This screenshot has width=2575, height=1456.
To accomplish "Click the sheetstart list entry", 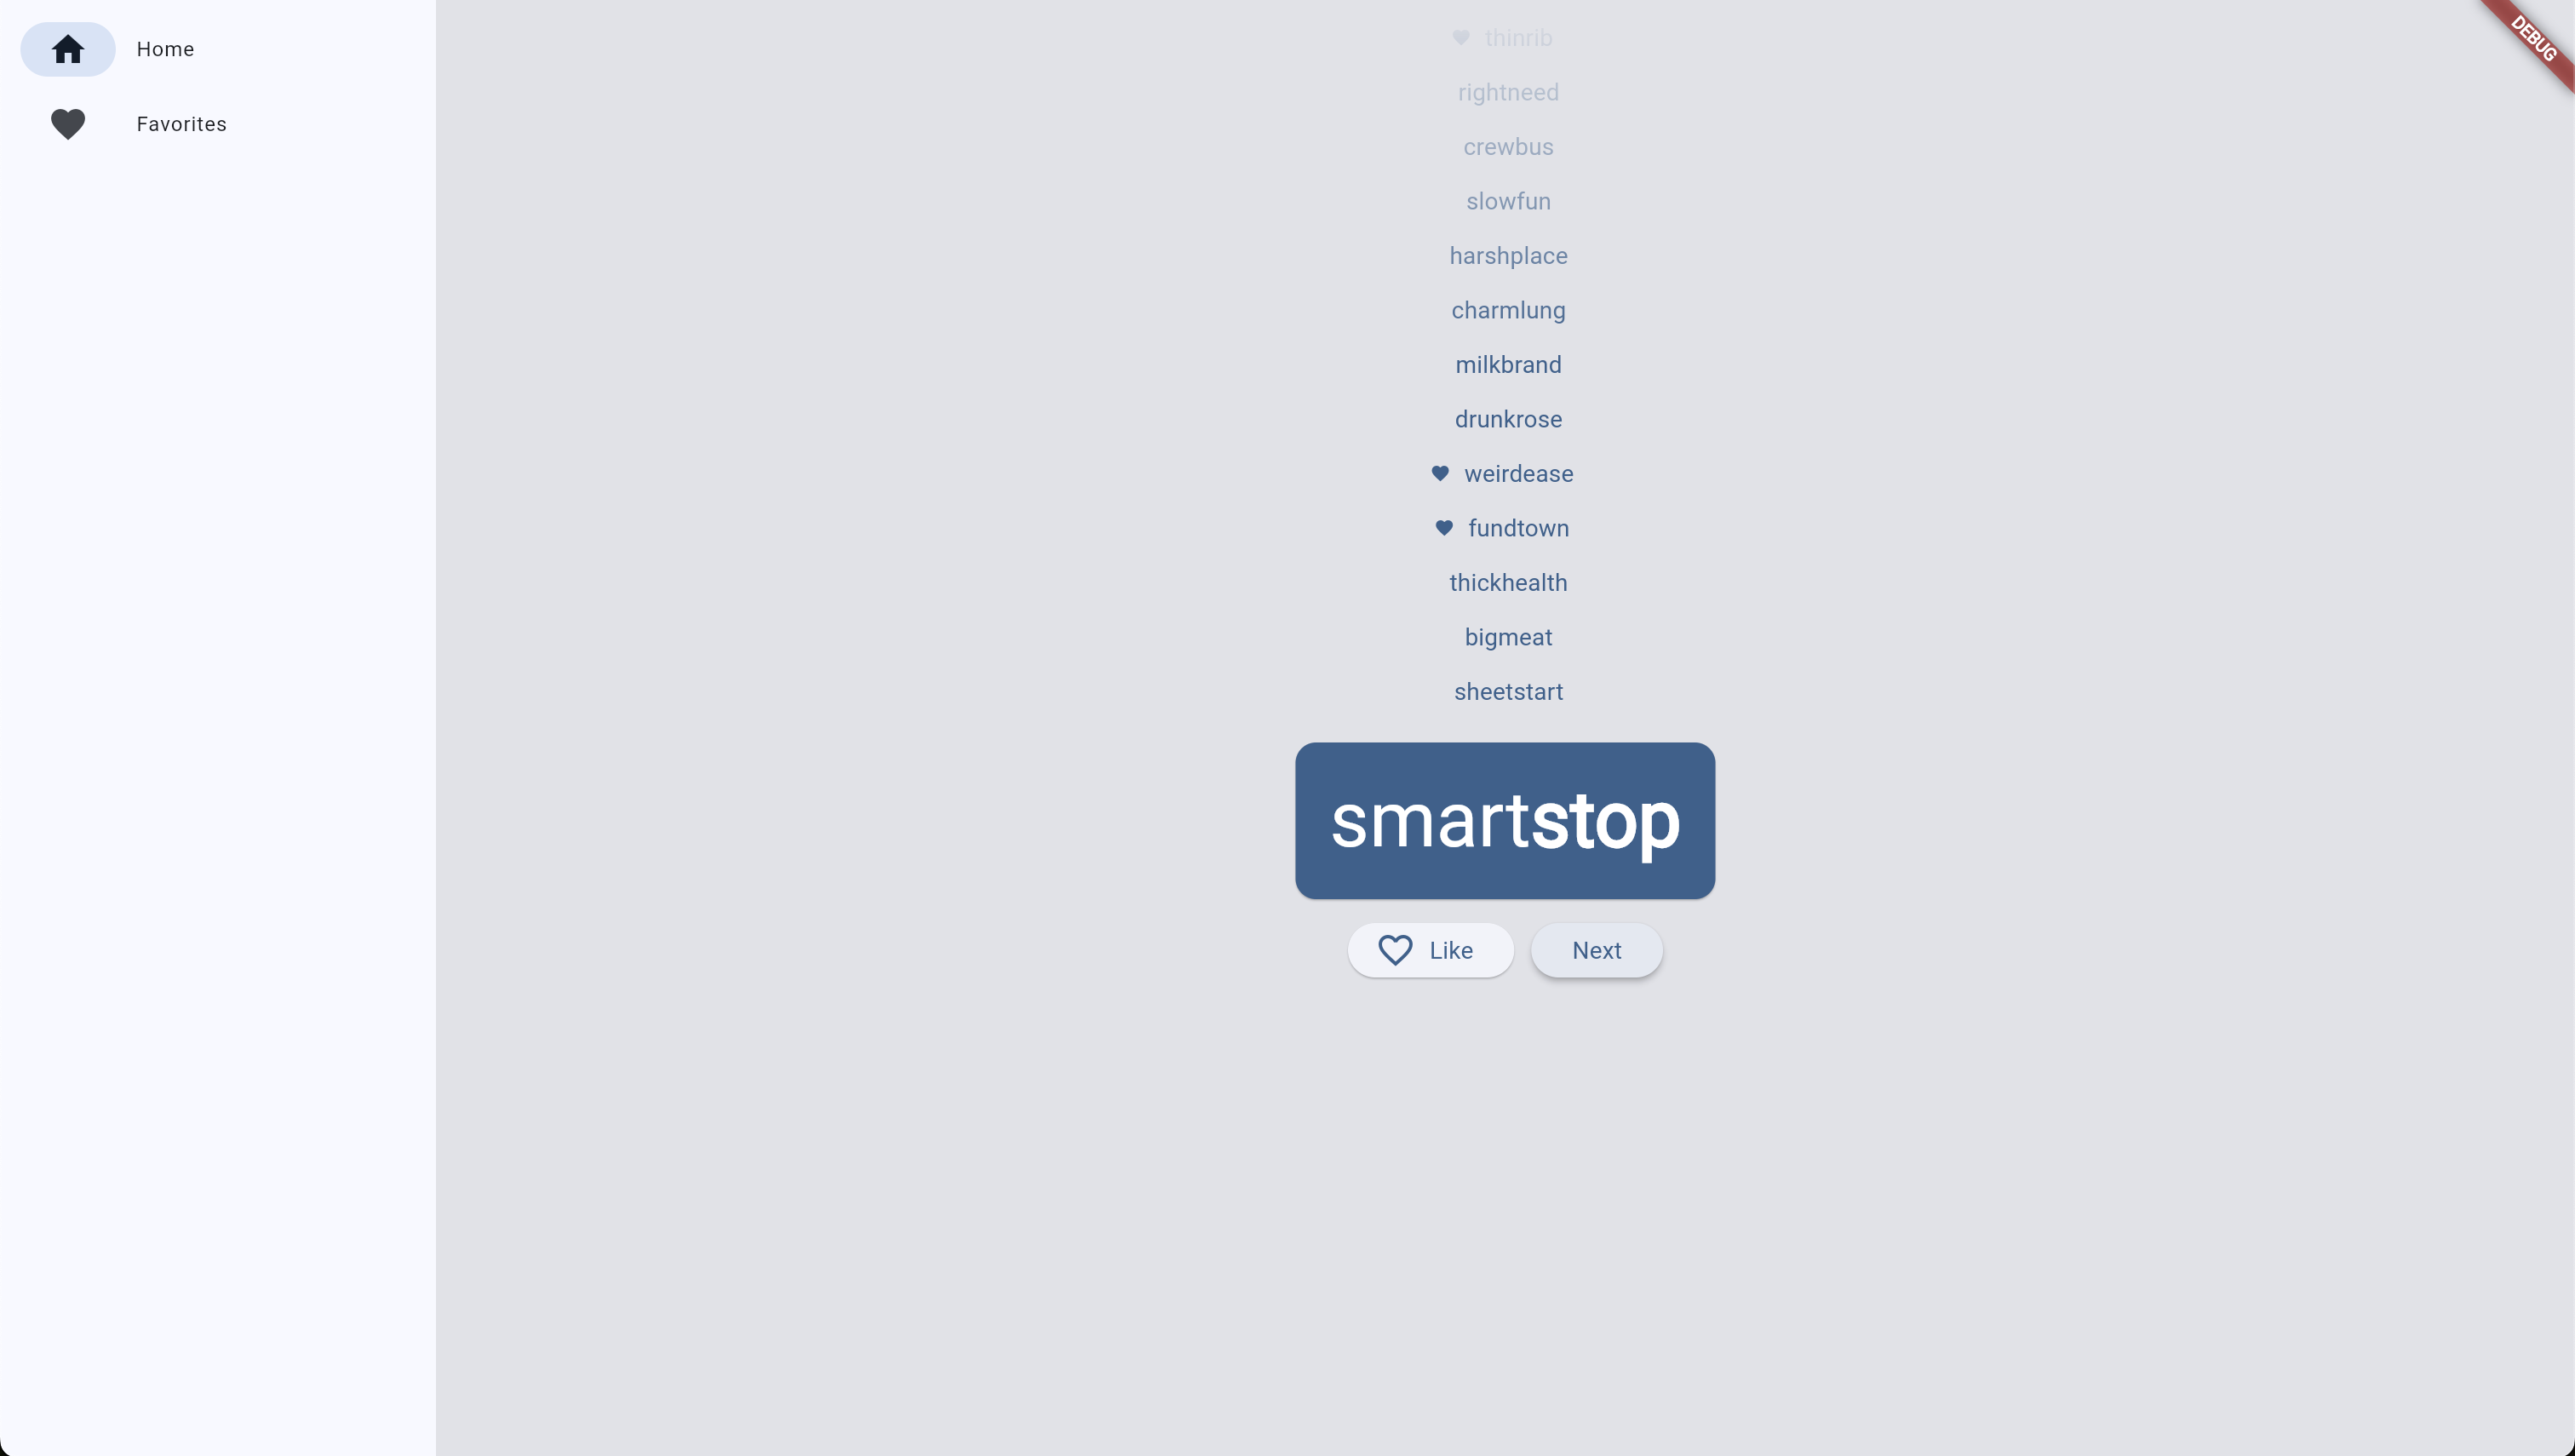I will coord(1507,690).
